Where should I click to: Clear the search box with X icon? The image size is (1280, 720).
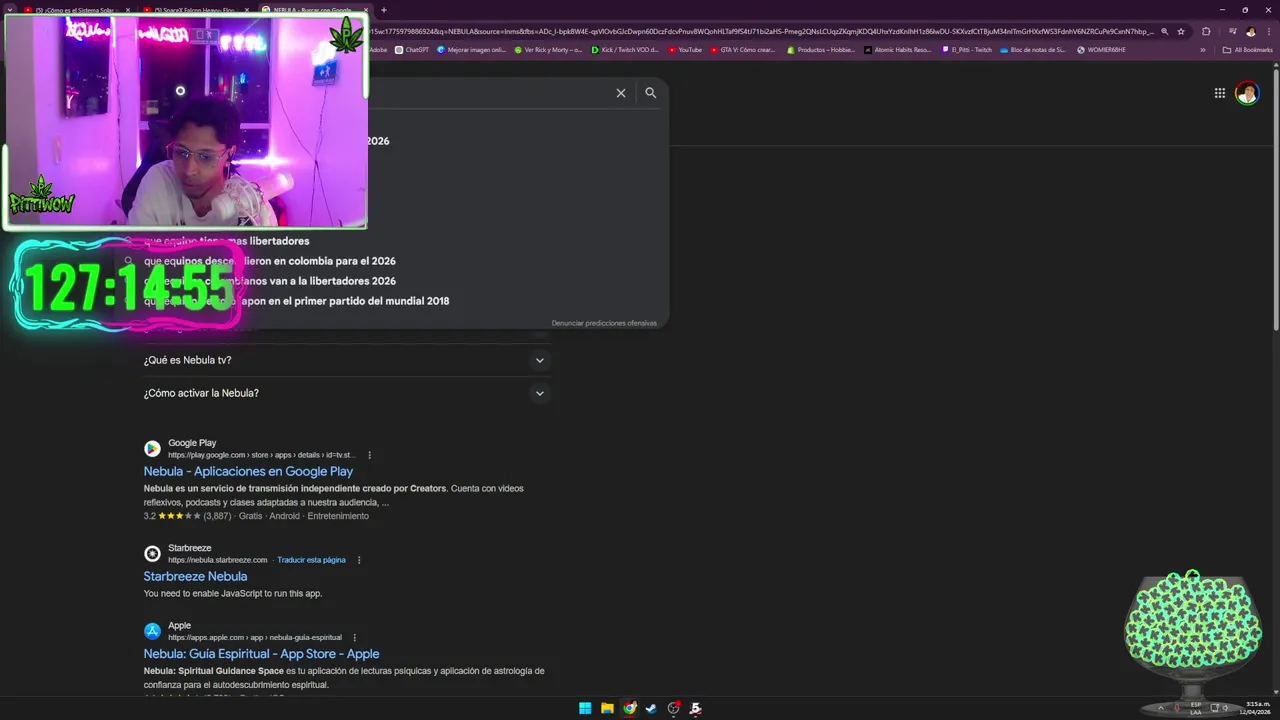click(x=621, y=93)
